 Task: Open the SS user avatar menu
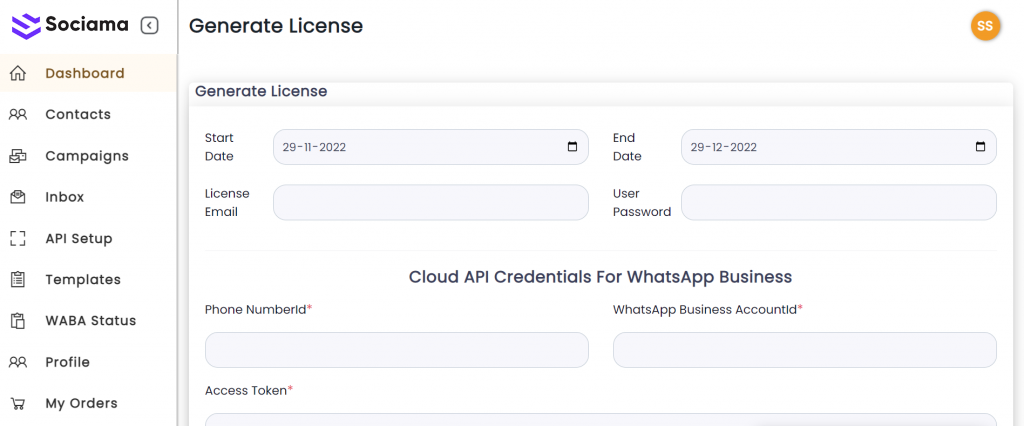tap(985, 26)
